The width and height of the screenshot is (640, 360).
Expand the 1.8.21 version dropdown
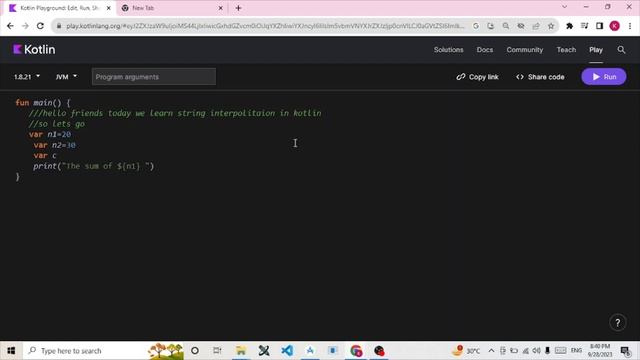[27, 77]
